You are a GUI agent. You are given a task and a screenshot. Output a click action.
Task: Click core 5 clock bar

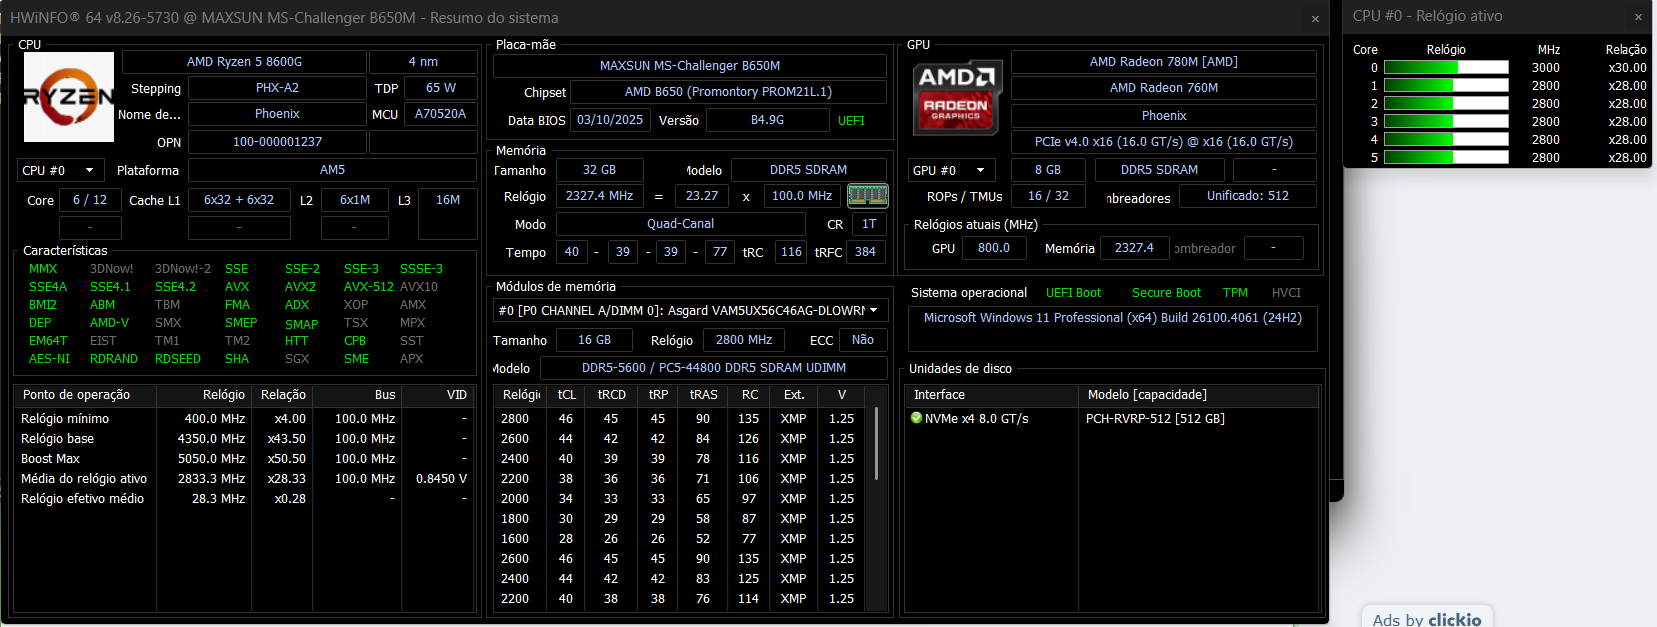[x=1446, y=158]
